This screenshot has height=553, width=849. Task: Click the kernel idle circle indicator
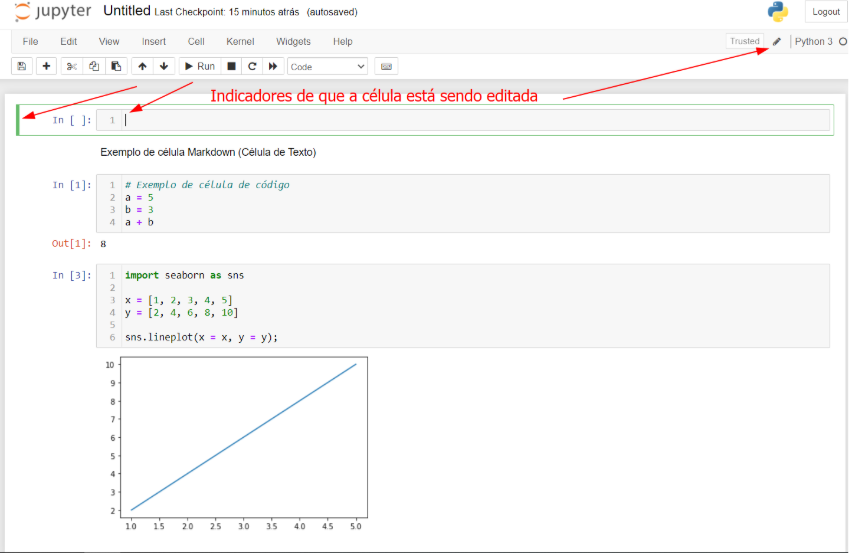tap(843, 42)
